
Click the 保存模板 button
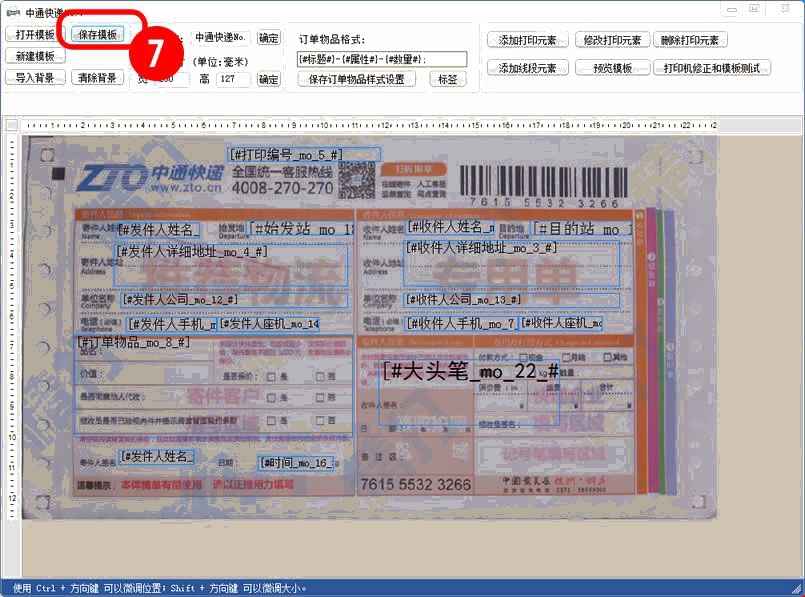97,34
